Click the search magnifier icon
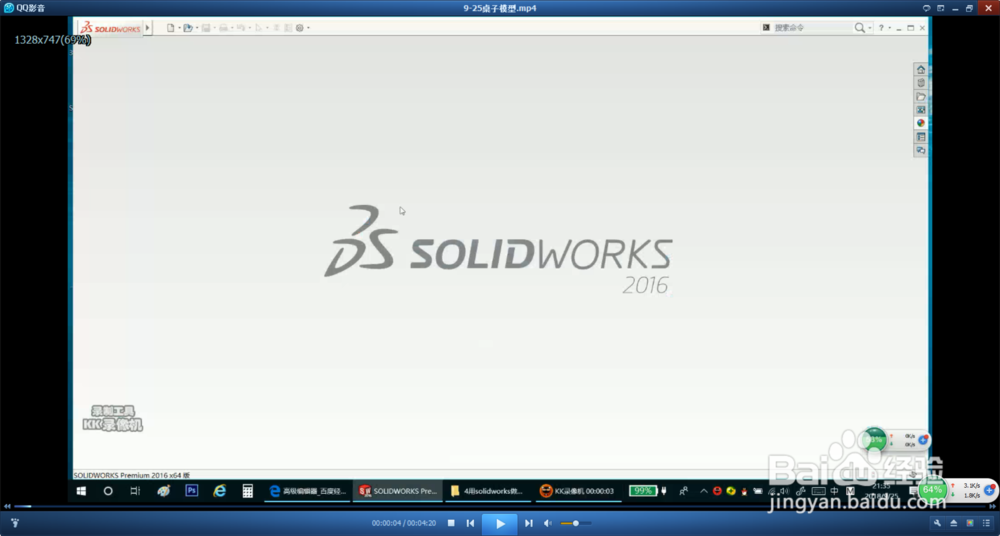Image resolution: width=1000 pixels, height=536 pixels. click(x=860, y=28)
